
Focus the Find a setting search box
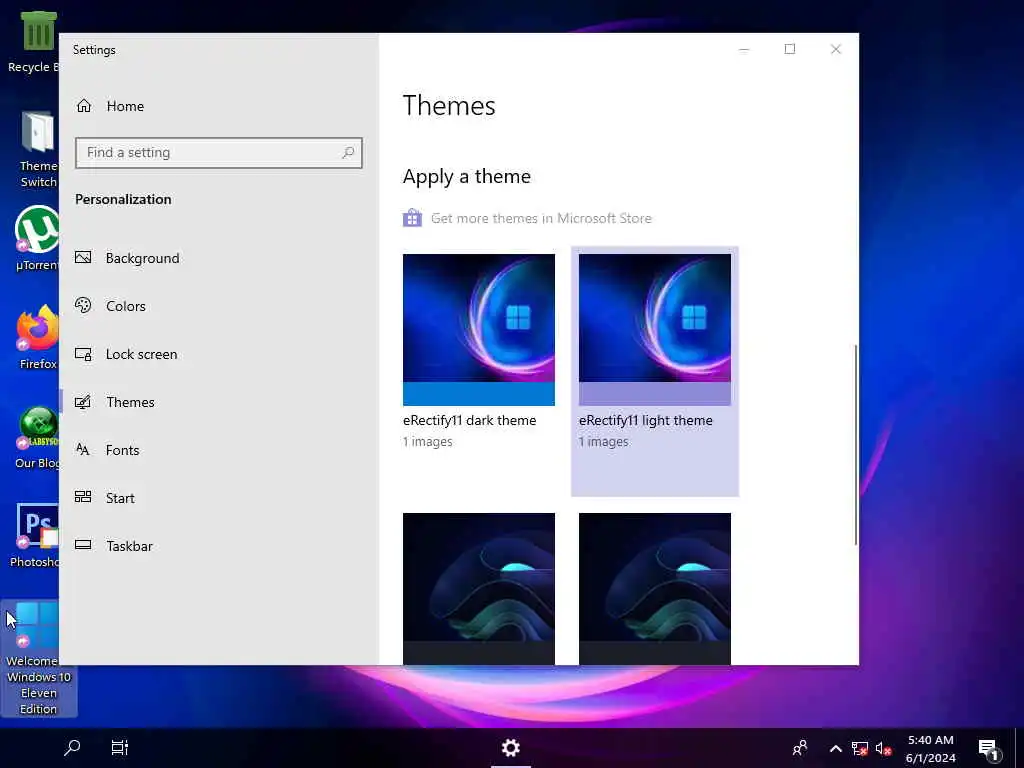[219, 153]
